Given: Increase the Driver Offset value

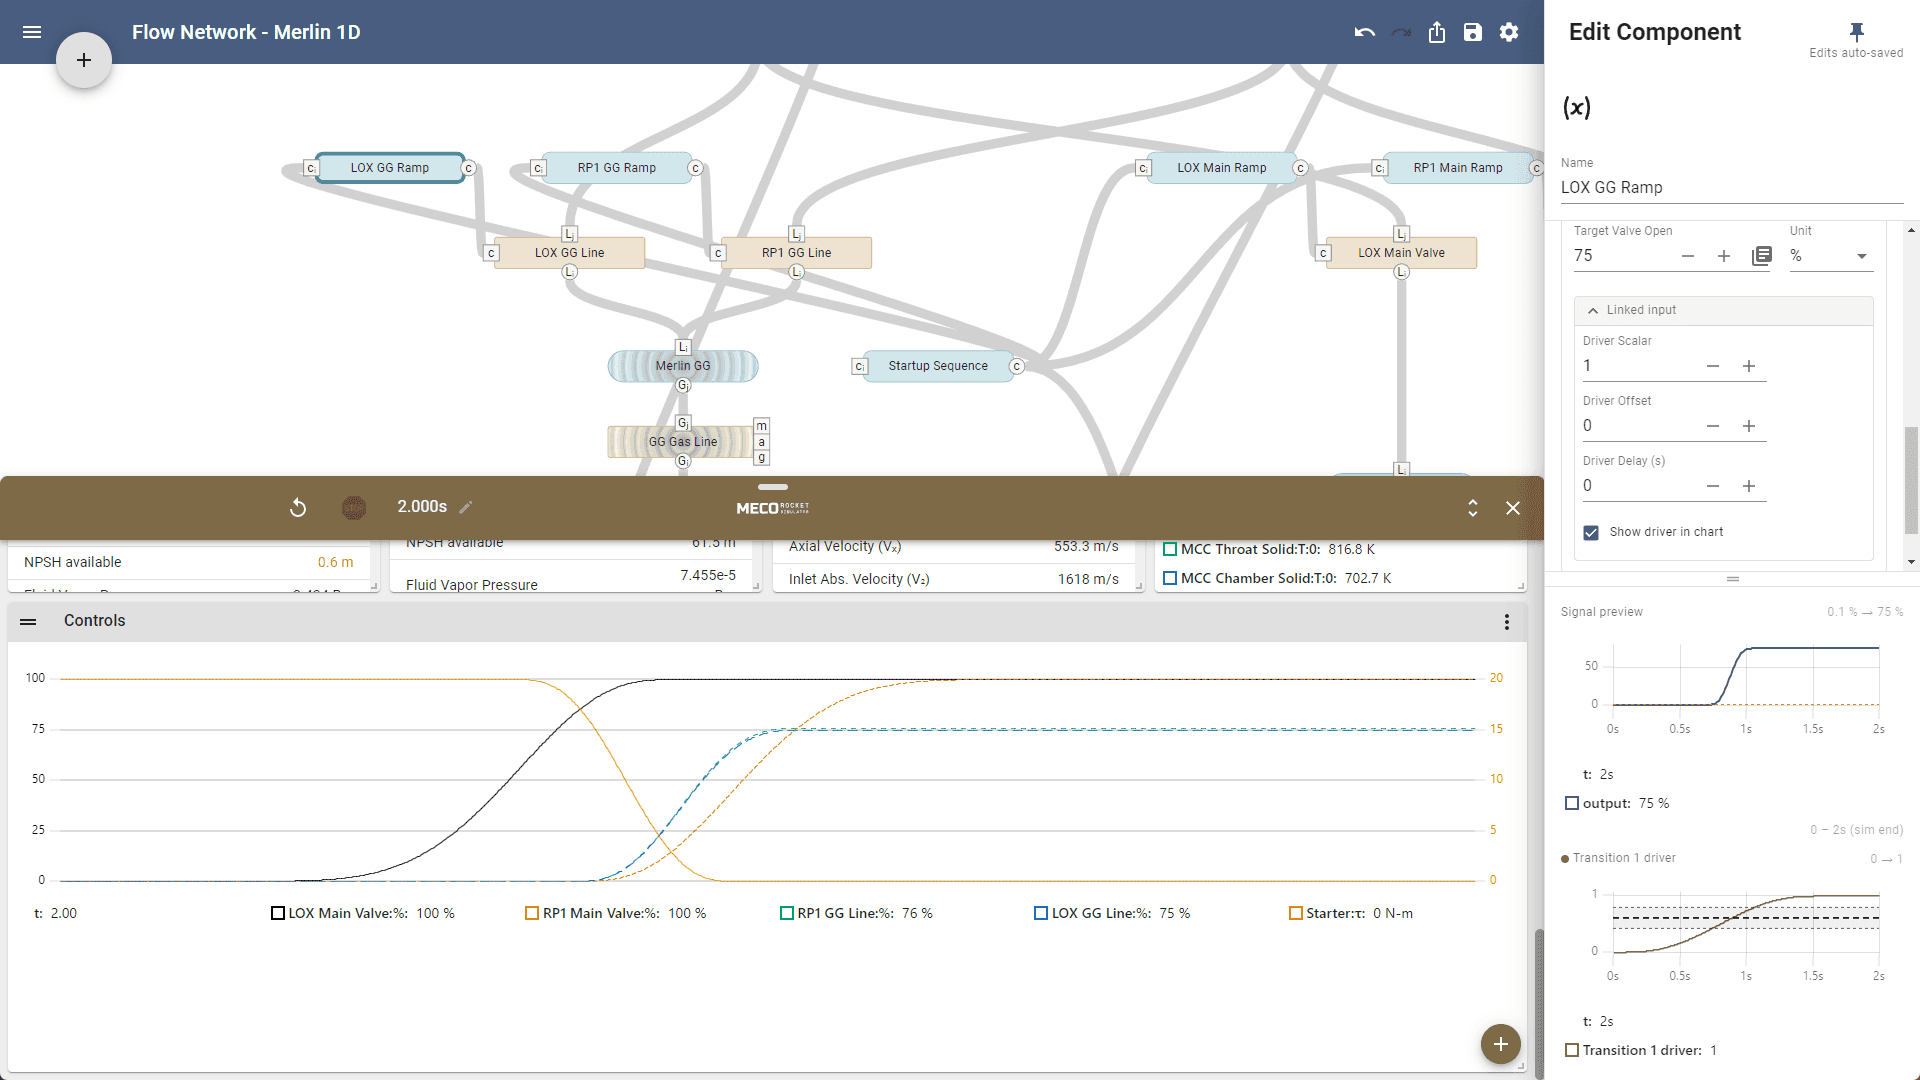Looking at the screenshot, I should pyautogui.click(x=1749, y=426).
